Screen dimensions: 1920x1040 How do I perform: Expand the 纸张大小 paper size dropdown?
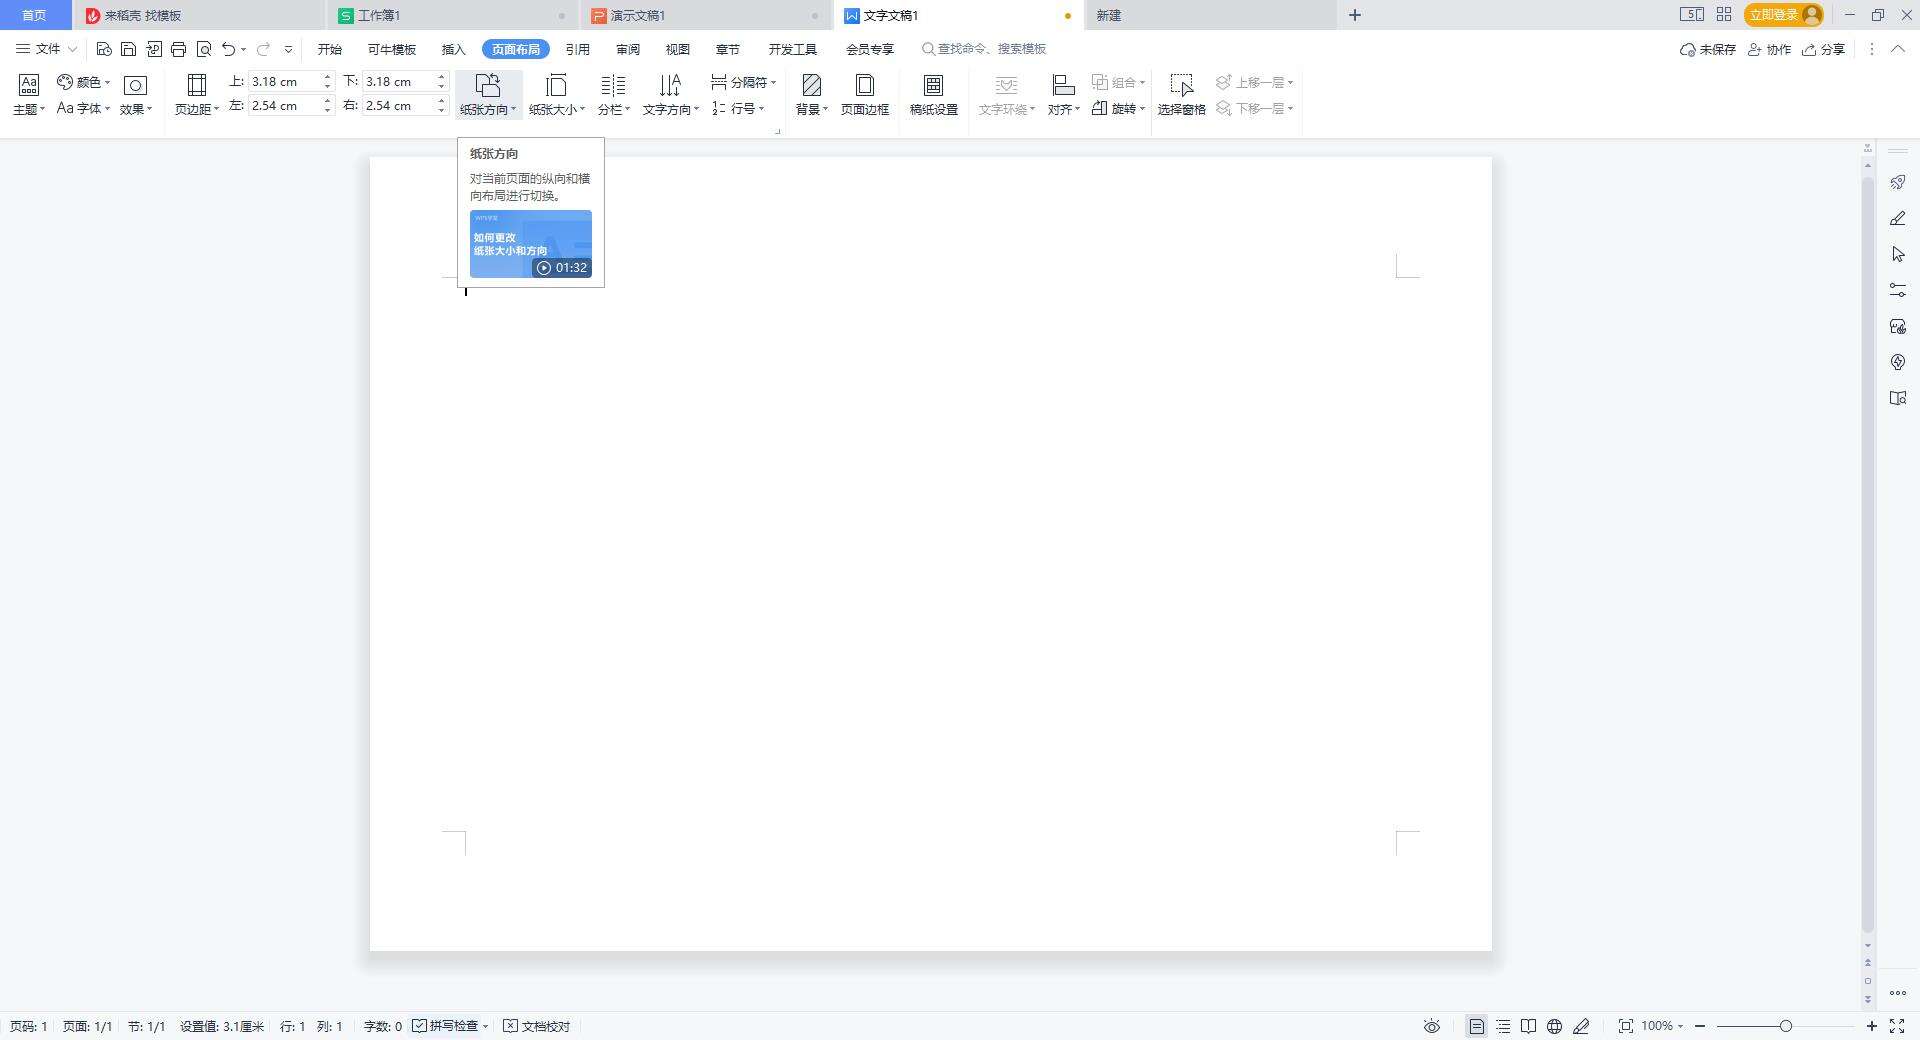(x=556, y=109)
